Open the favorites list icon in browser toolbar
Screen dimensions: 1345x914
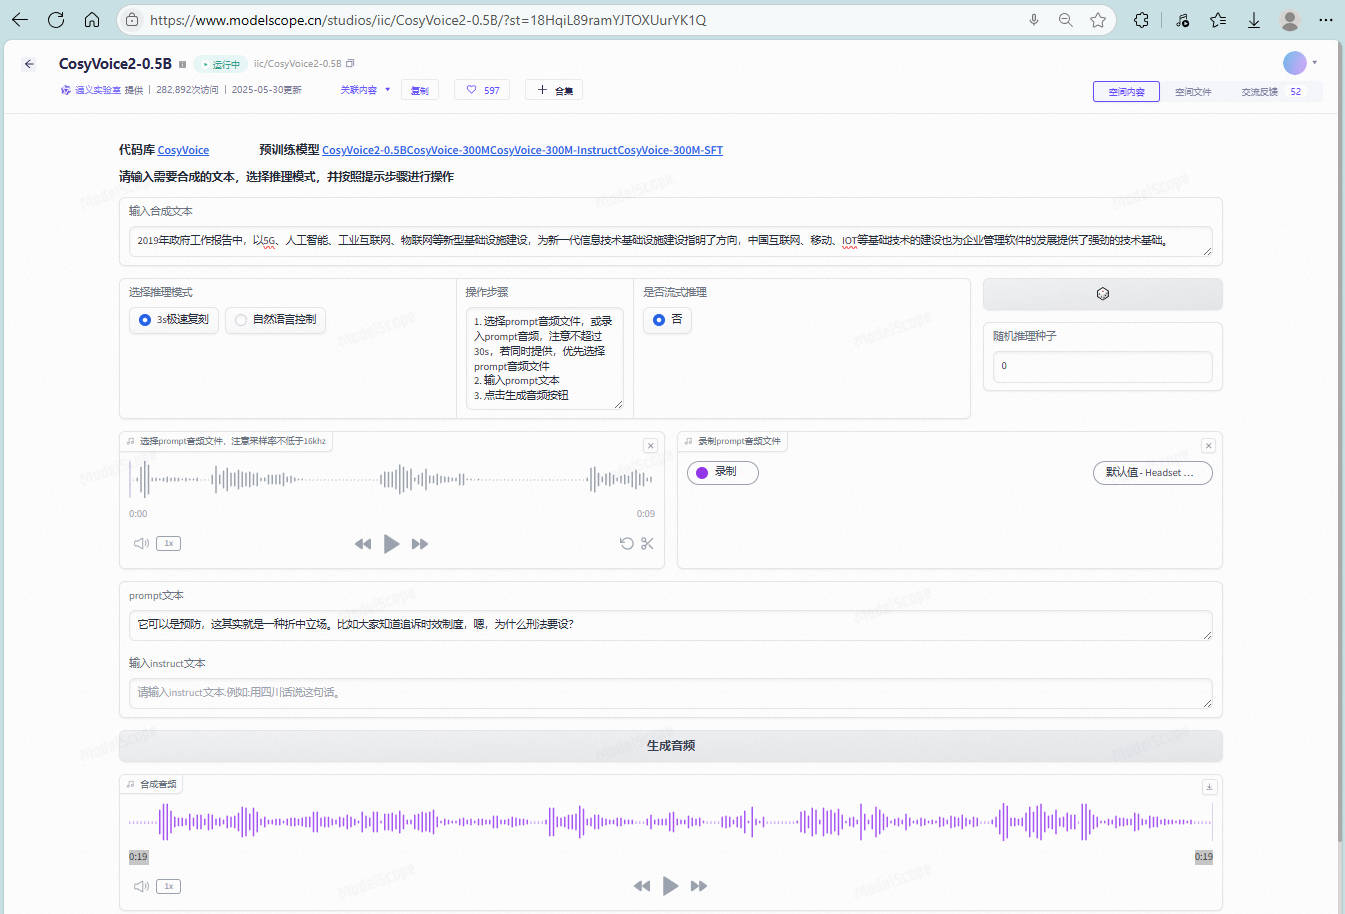(x=1218, y=20)
